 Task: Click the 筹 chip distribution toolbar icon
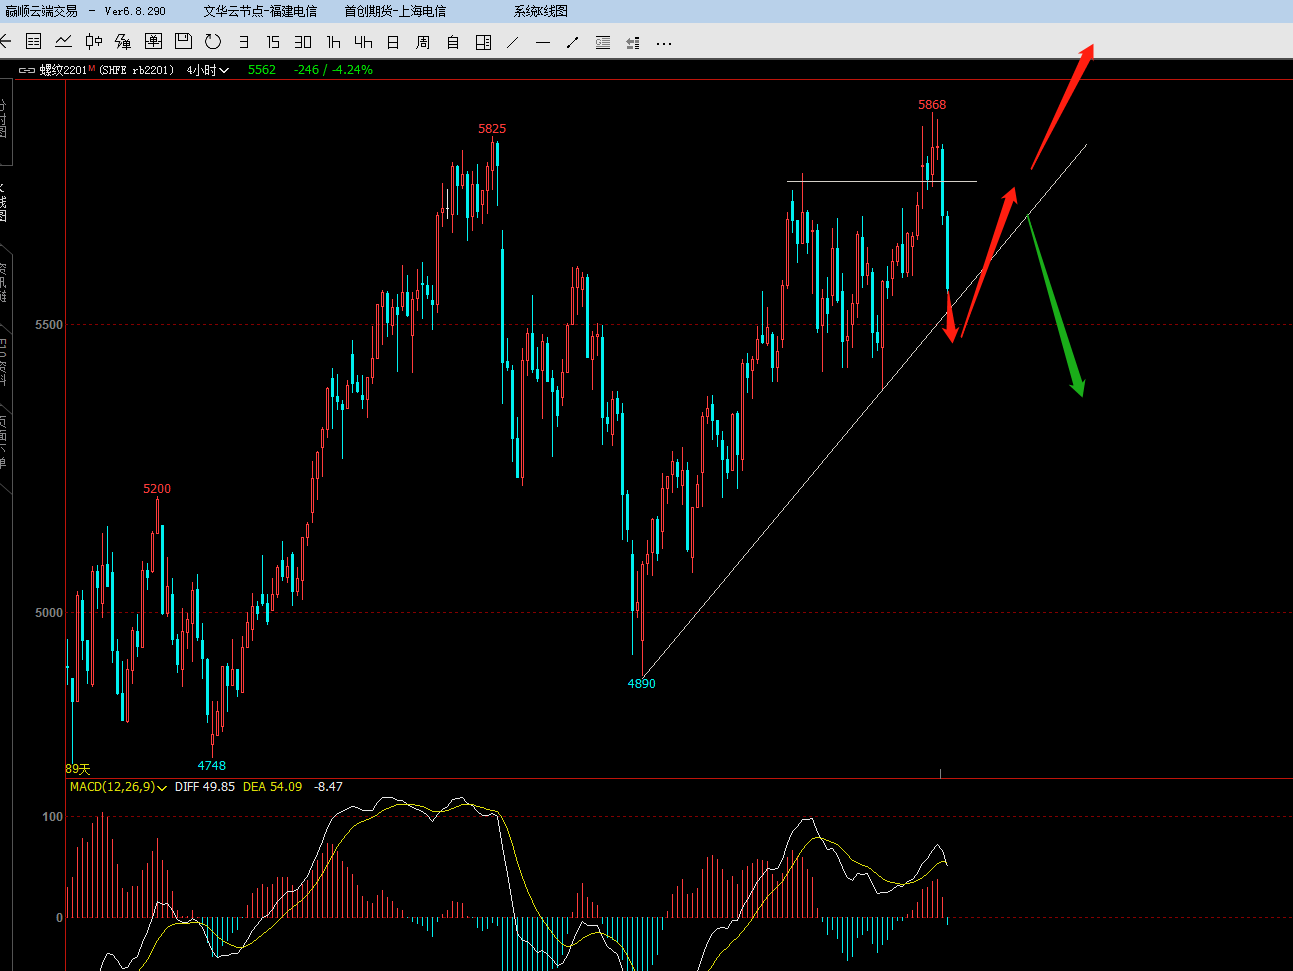coord(123,42)
